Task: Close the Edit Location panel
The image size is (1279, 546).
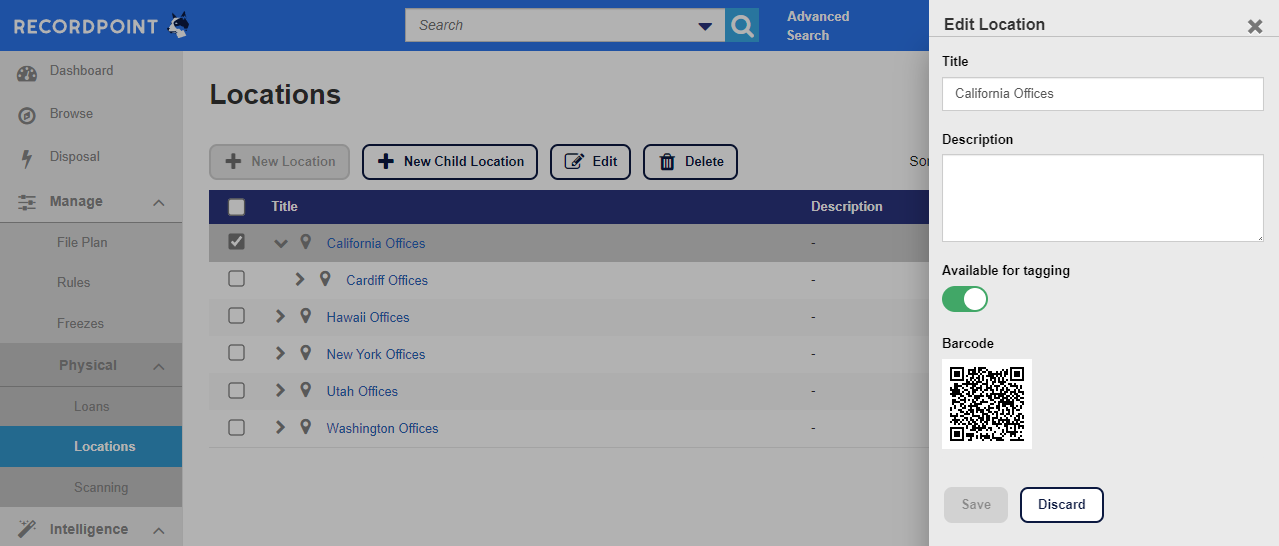Action: 1254,26
